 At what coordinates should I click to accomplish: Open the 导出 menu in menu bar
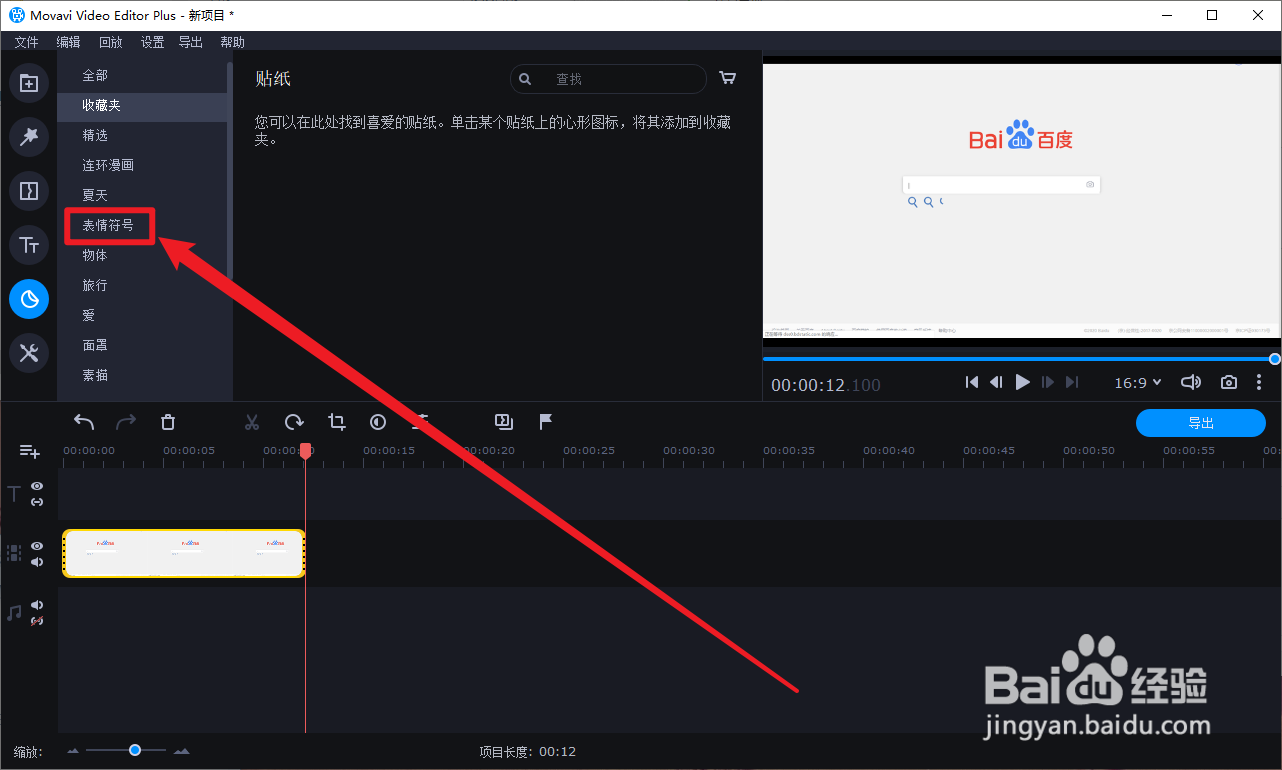tap(190, 42)
